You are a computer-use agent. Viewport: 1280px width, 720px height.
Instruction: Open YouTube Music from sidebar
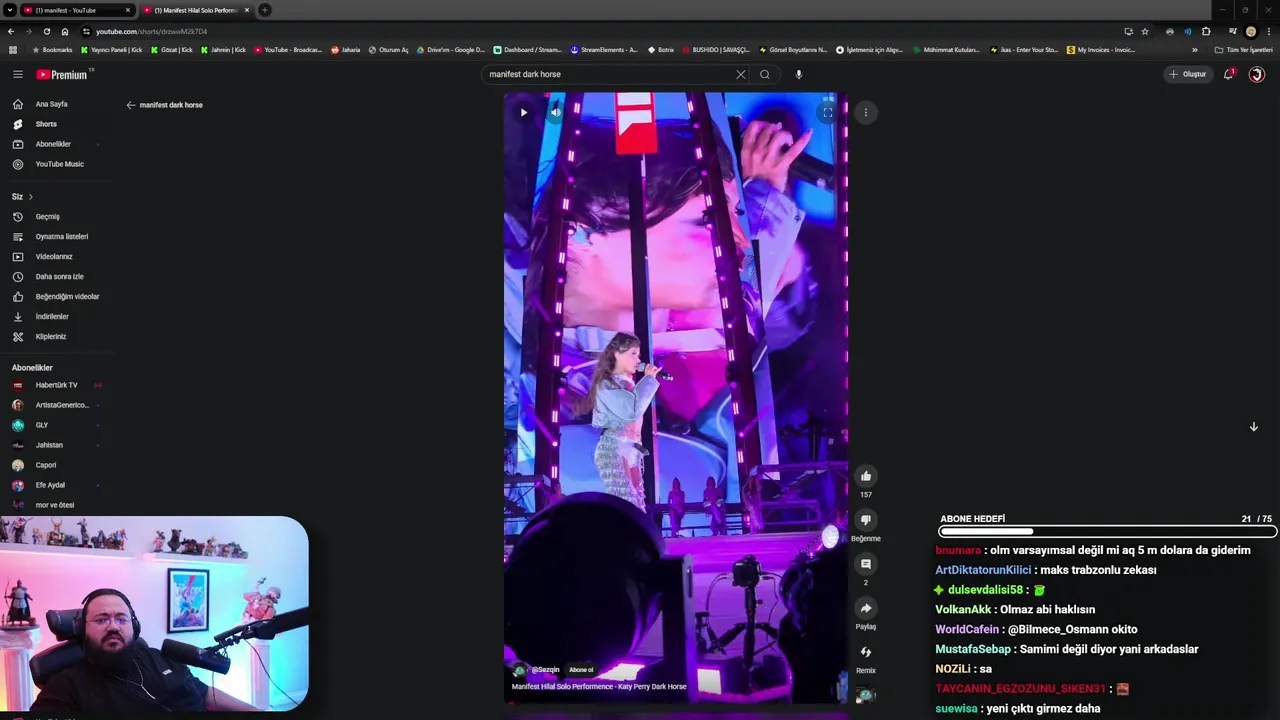pyautogui.click(x=59, y=164)
